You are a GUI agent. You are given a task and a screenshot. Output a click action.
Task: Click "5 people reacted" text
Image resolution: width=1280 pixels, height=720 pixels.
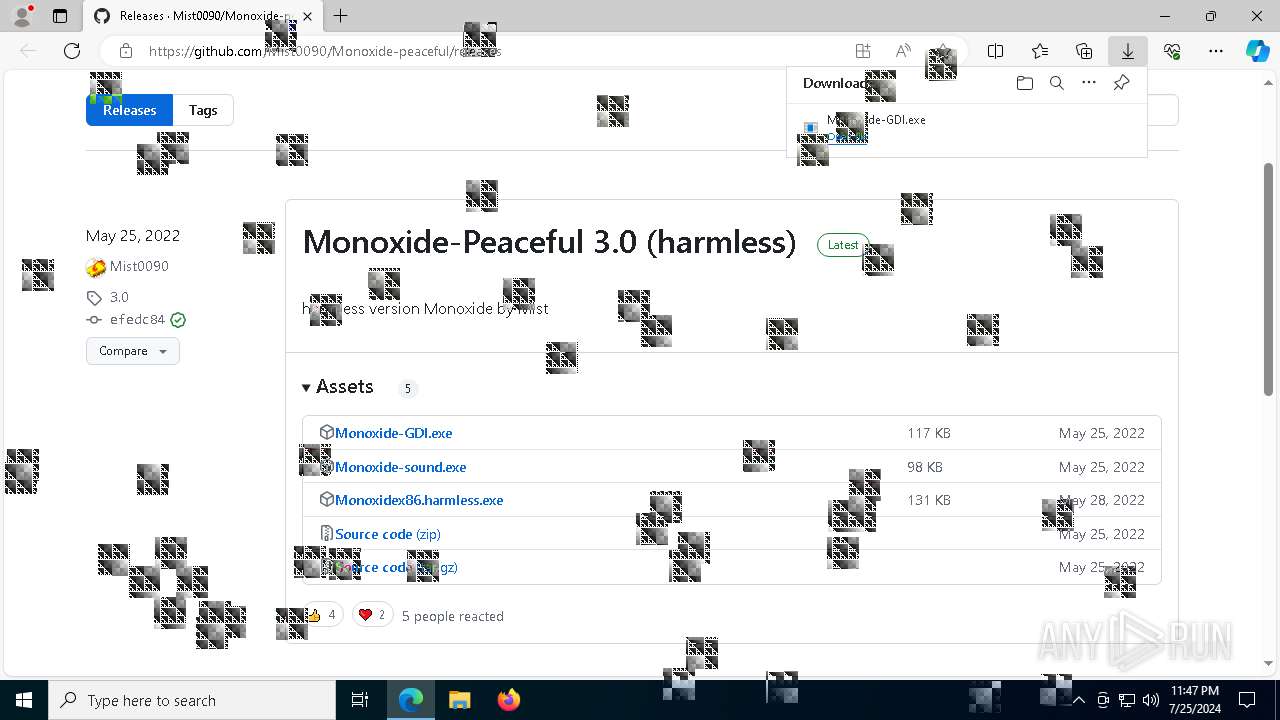[452, 616]
